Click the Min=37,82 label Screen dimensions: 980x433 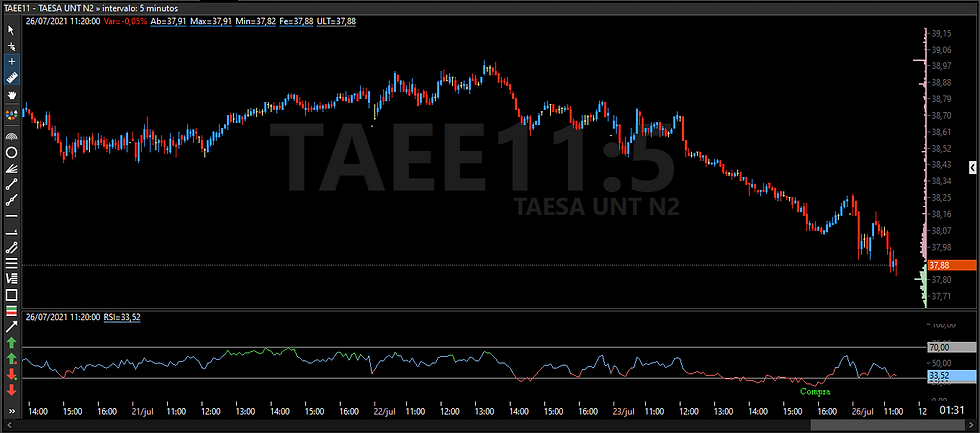tap(256, 21)
